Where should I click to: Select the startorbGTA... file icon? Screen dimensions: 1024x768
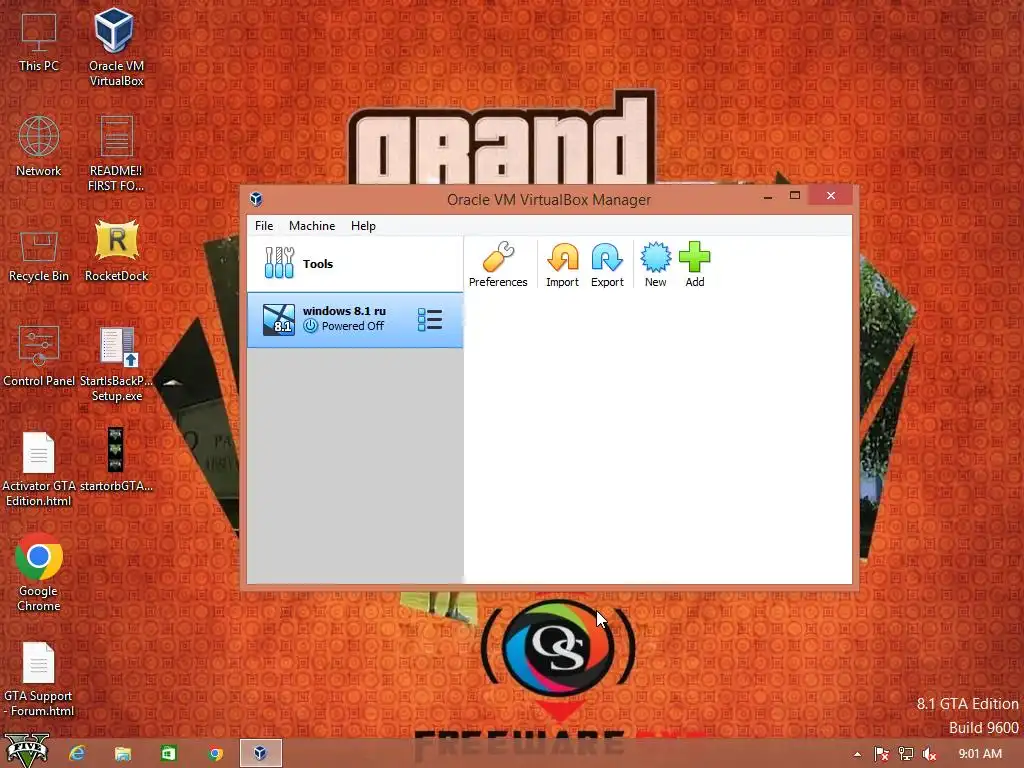(x=116, y=460)
